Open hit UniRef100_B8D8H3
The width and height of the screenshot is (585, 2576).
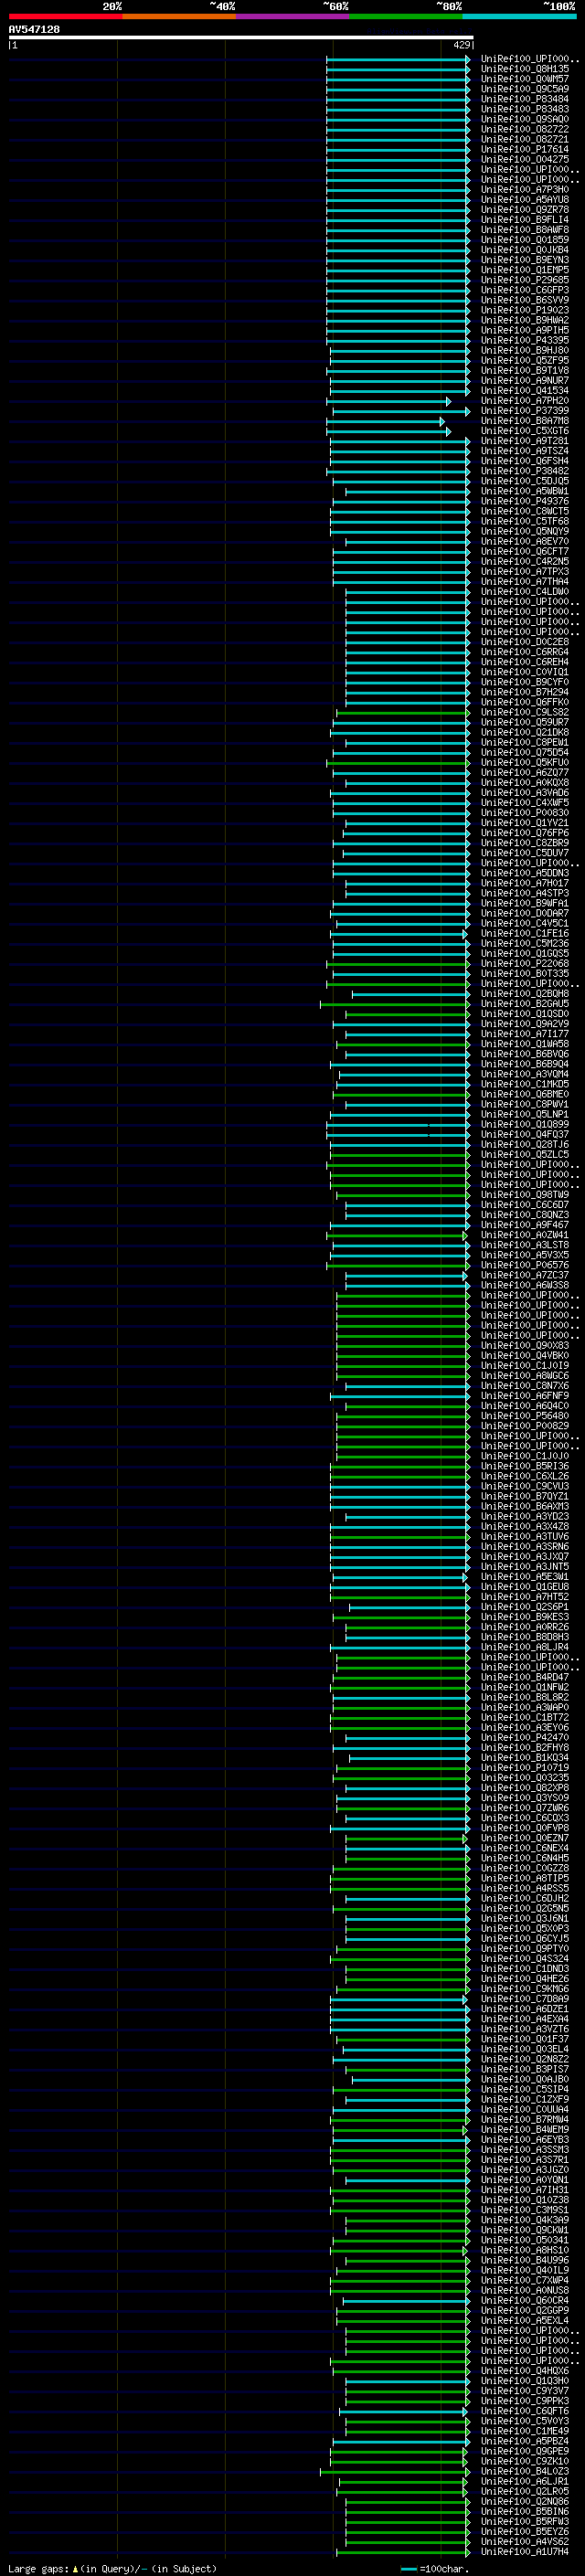(x=525, y=1637)
